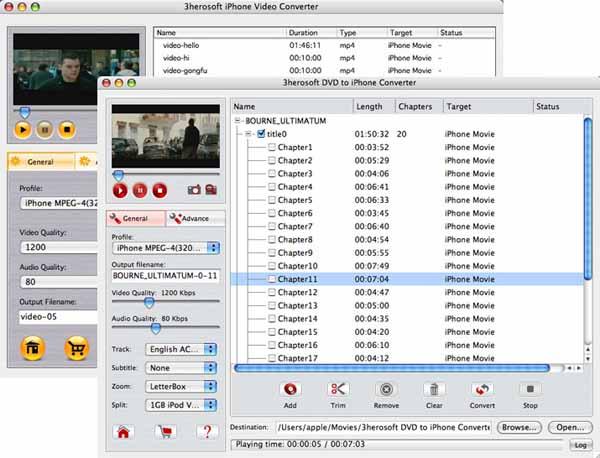Check the Chapter3 checkbox

click(272, 174)
